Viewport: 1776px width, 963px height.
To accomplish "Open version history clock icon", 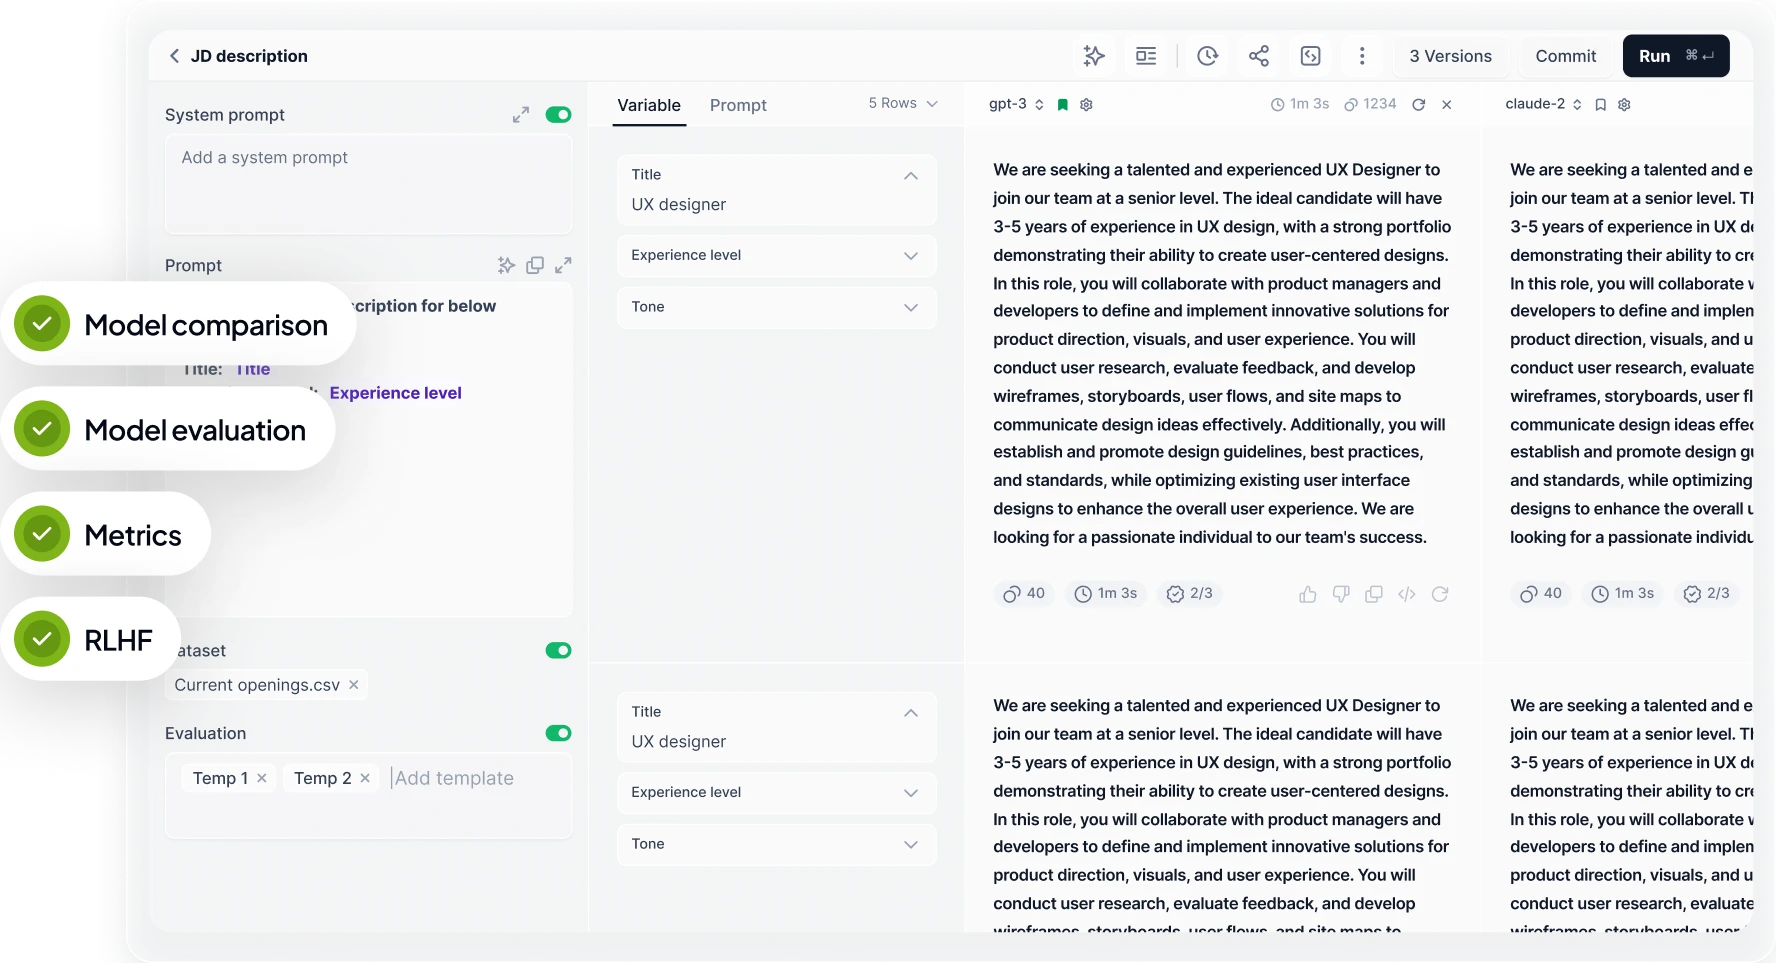I will click(x=1207, y=56).
